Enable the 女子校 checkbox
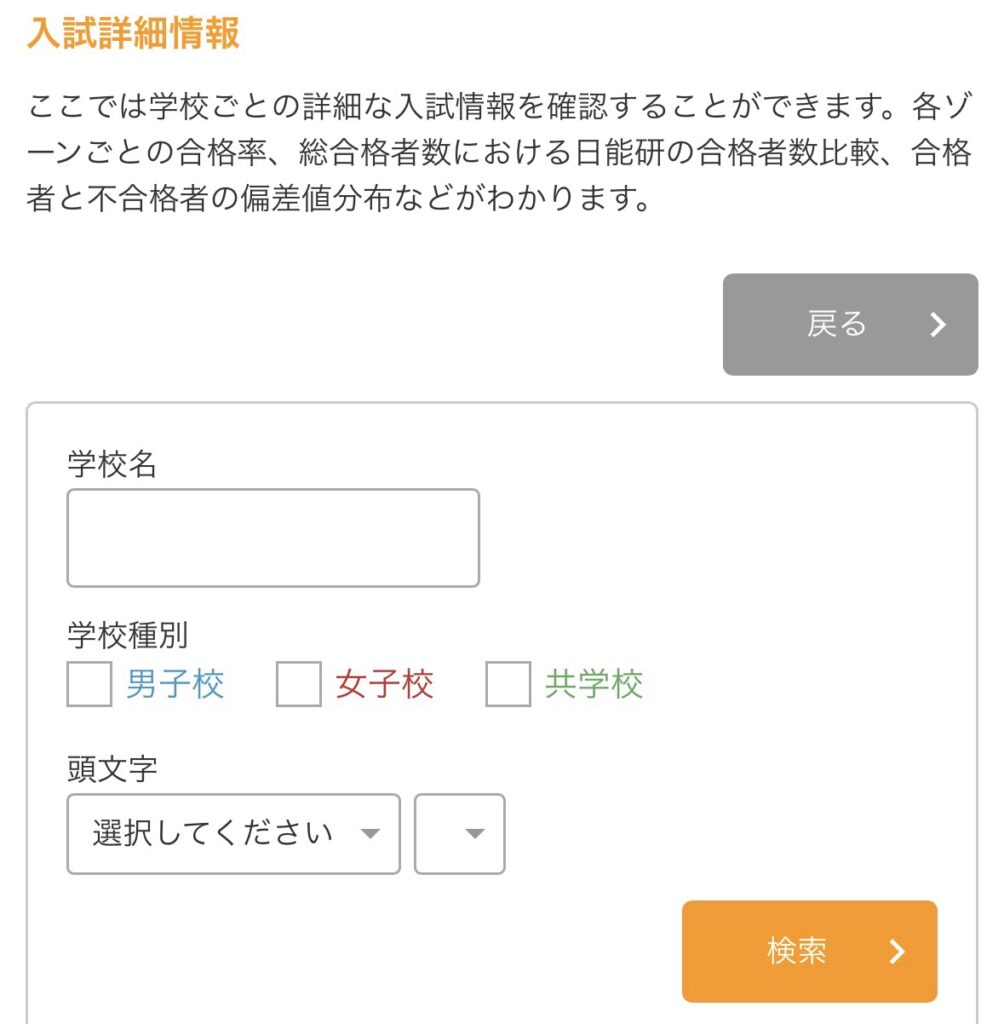Image resolution: width=1004 pixels, height=1024 pixels. click(299, 686)
